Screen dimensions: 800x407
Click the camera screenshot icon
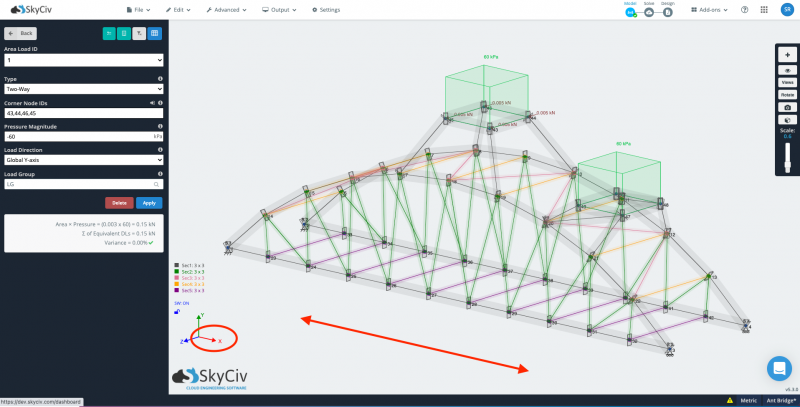(788, 107)
